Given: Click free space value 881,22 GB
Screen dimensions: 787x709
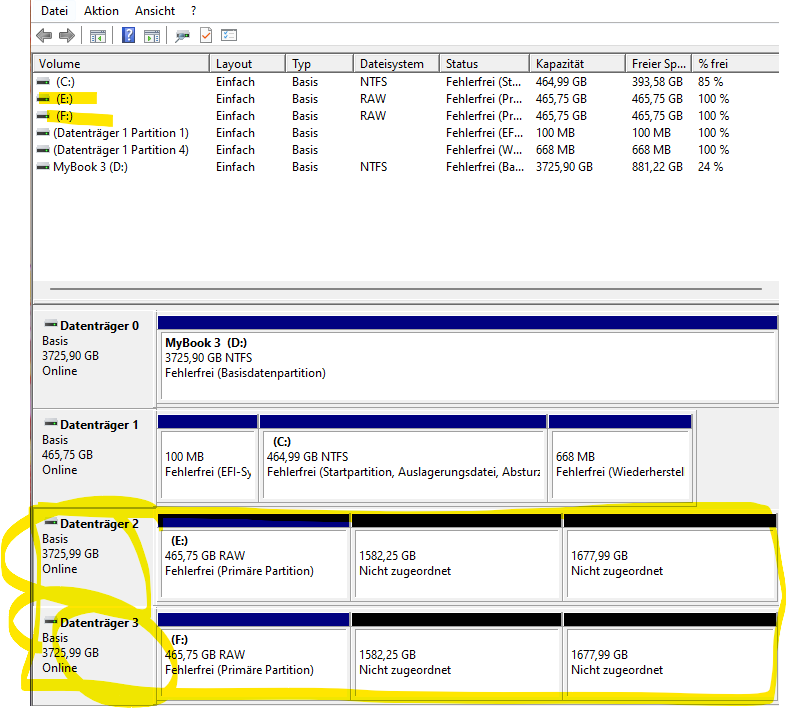Looking at the screenshot, I should [x=657, y=167].
